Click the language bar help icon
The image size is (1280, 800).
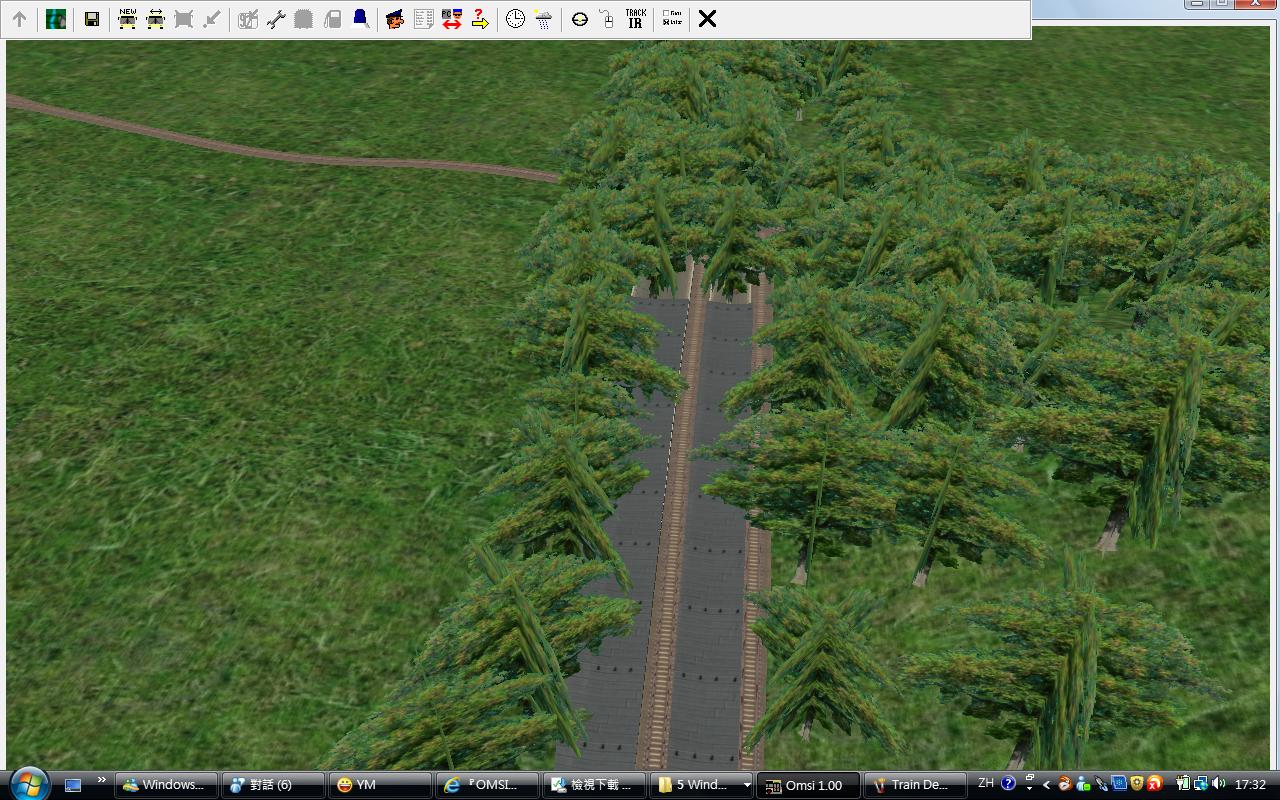click(1008, 784)
